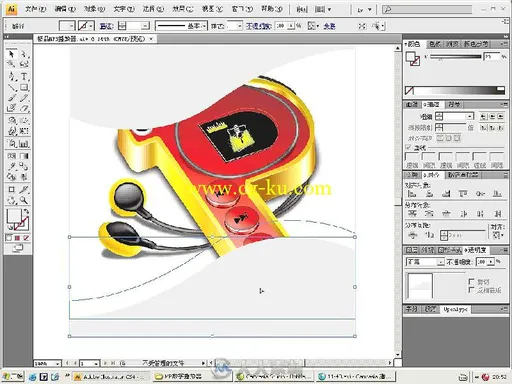Open stroke weight dropdown in Stroke panel
The height and width of the screenshot is (384, 512).
coord(470,116)
